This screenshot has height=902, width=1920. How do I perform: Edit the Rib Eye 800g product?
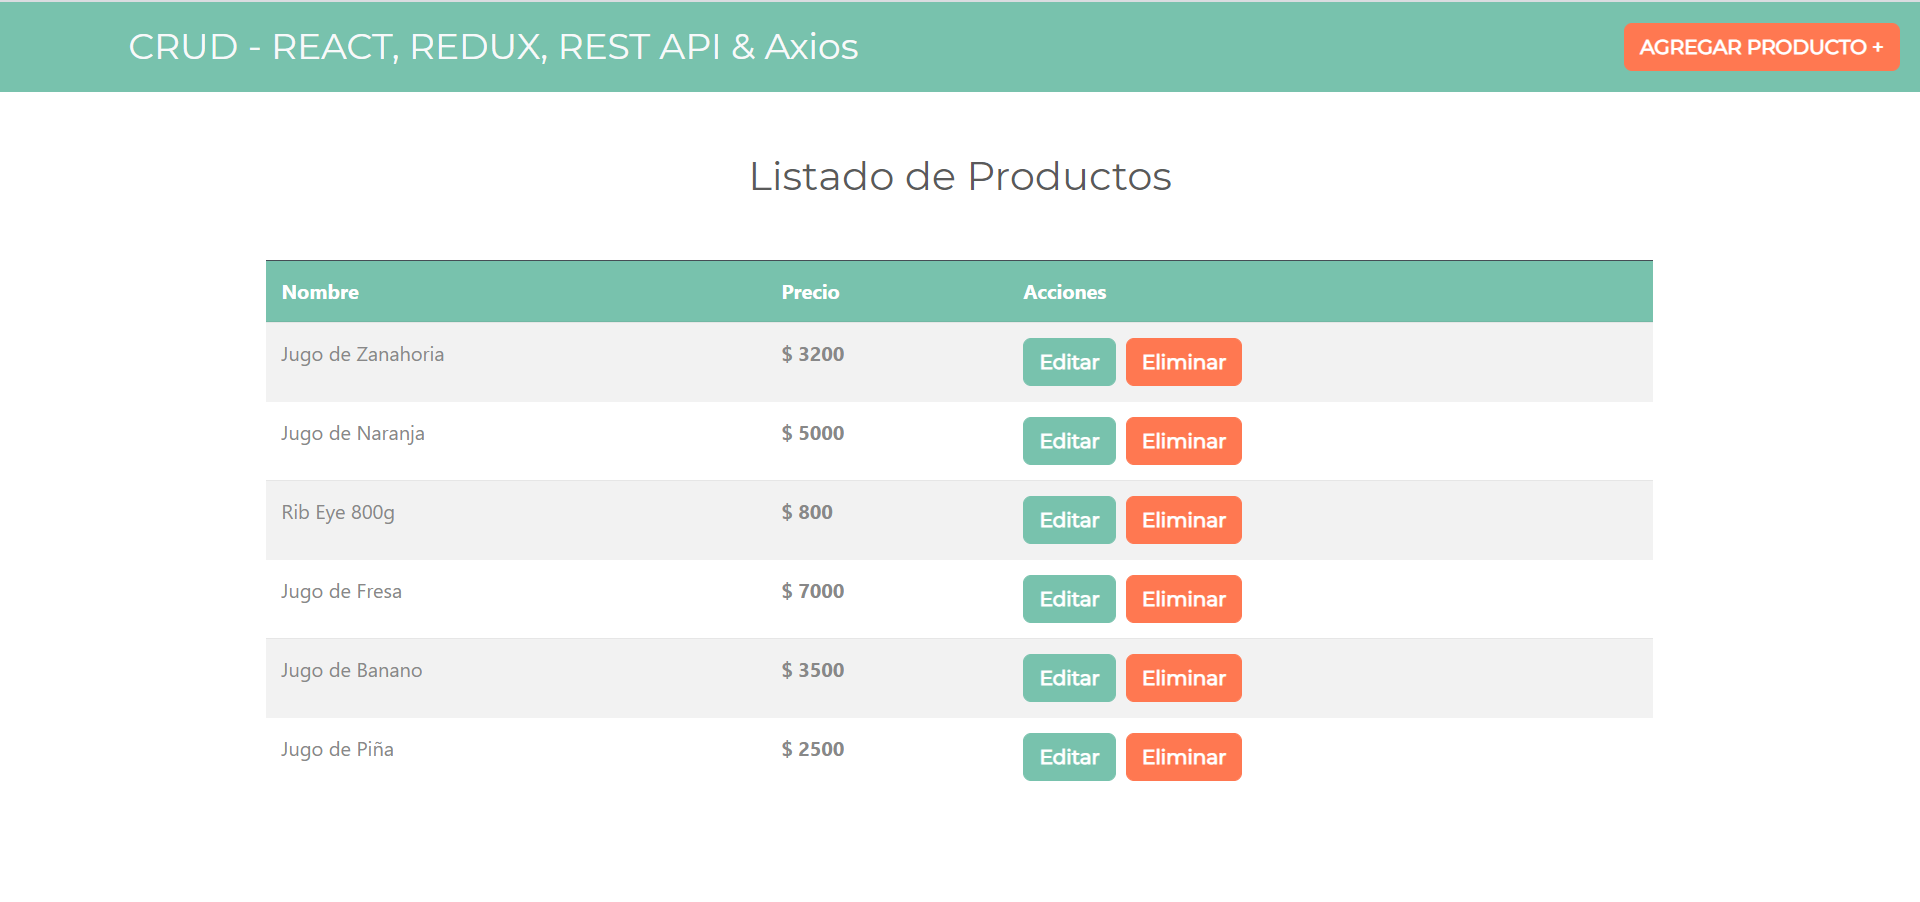[1068, 520]
